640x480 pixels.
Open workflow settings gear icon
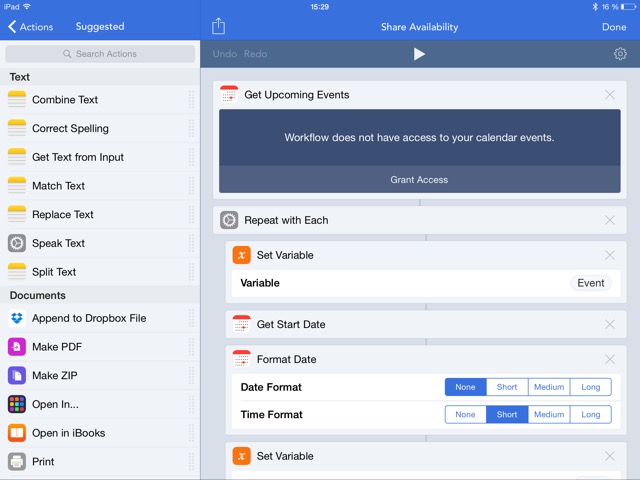click(x=620, y=54)
